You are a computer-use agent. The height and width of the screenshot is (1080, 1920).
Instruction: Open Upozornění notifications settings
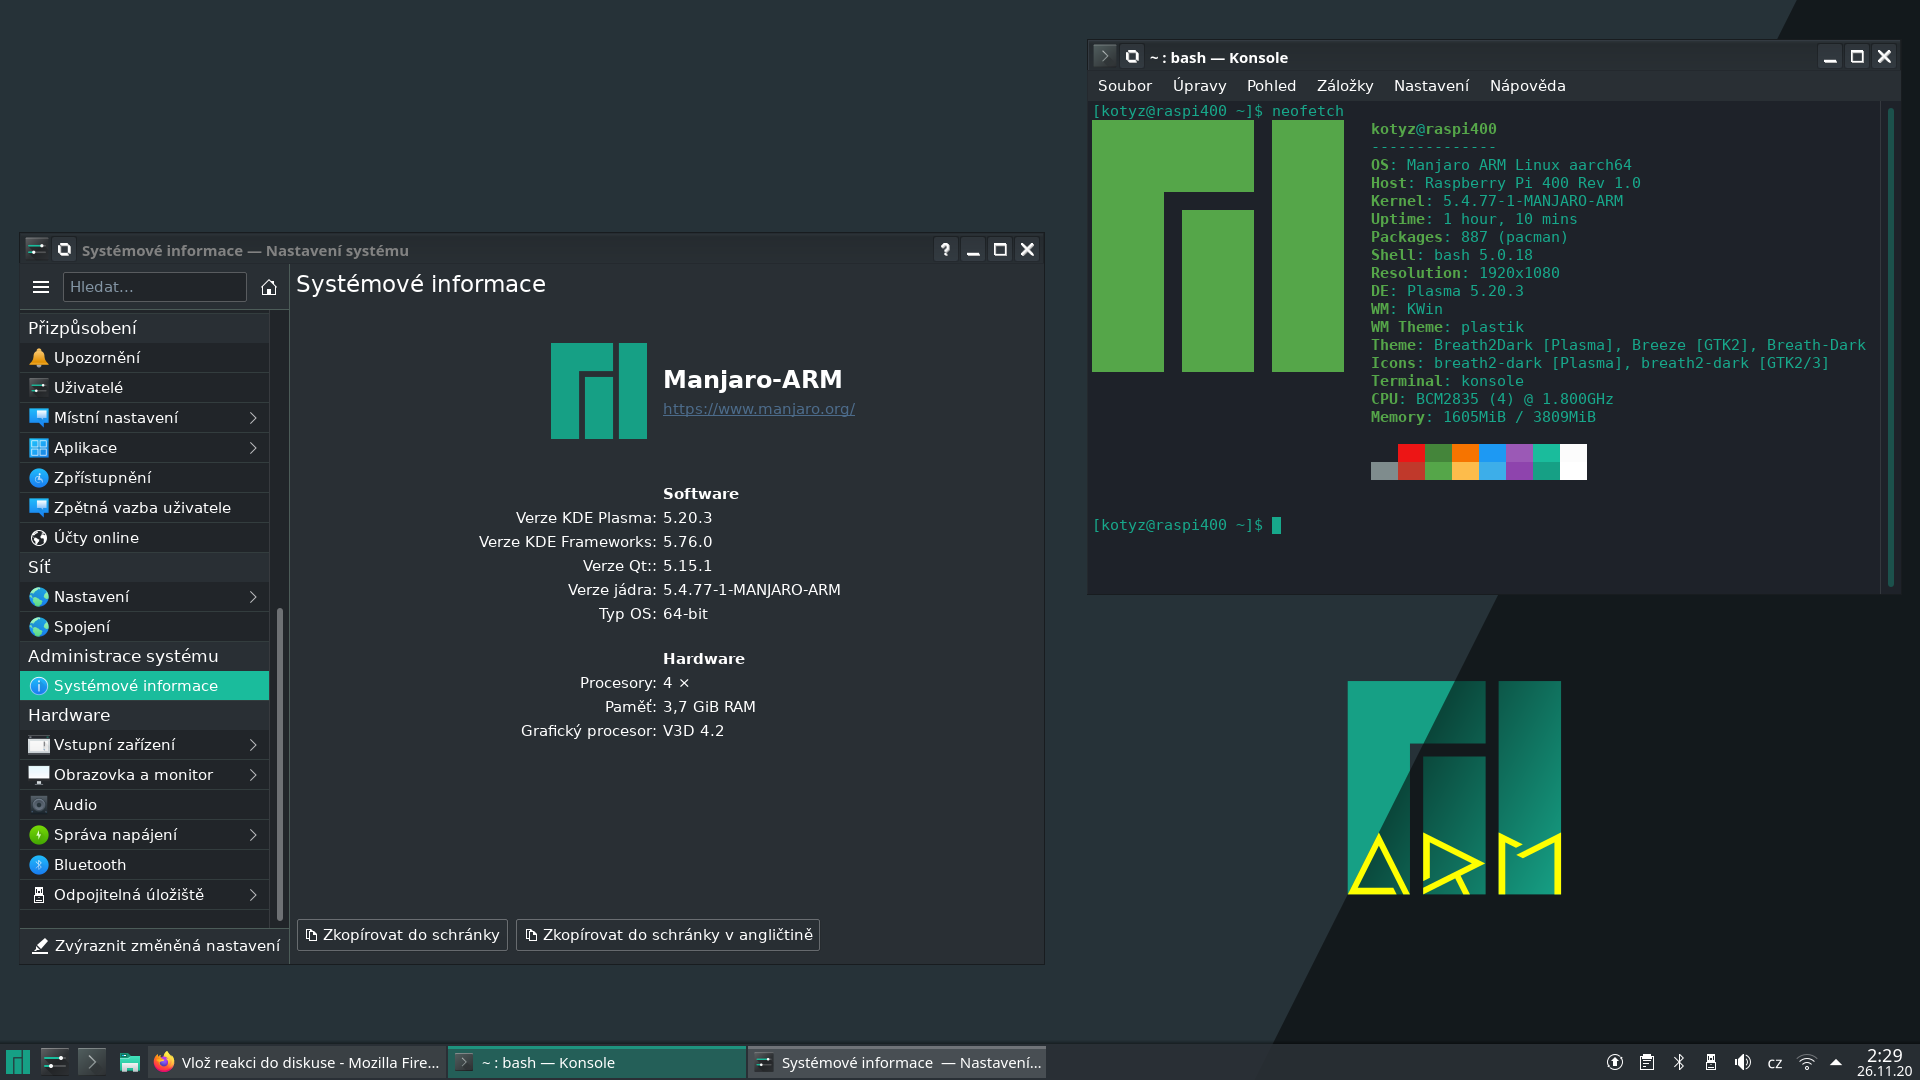coord(144,358)
